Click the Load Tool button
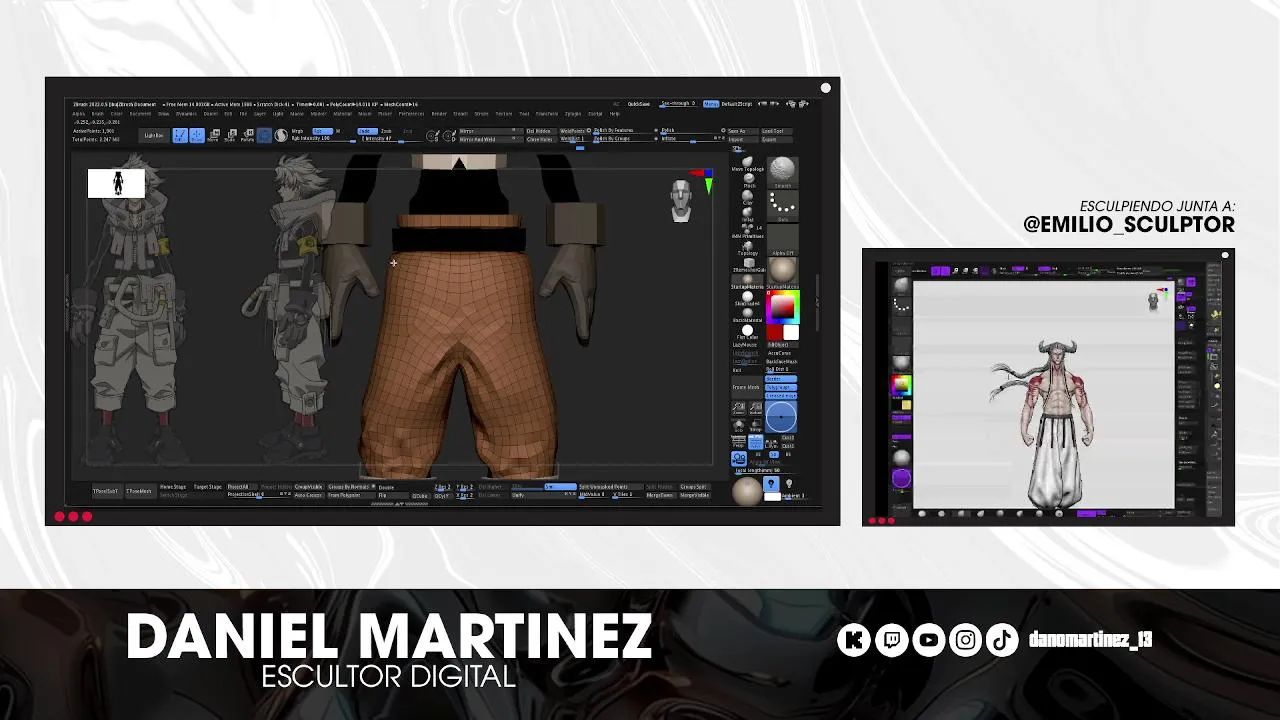Image resolution: width=1280 pixels, height=720 pixels. (x=775, y=131)
